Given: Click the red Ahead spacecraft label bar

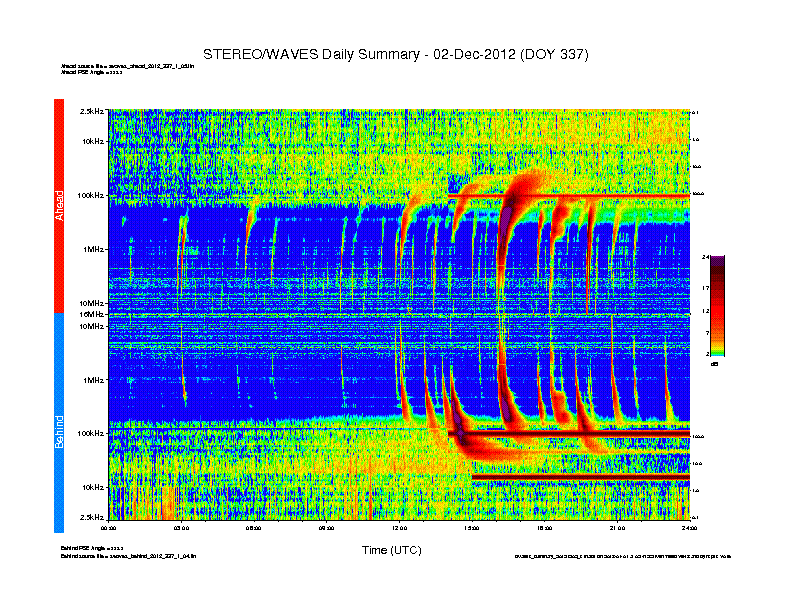Looking at the screenshot, I should tap(59, 205).
